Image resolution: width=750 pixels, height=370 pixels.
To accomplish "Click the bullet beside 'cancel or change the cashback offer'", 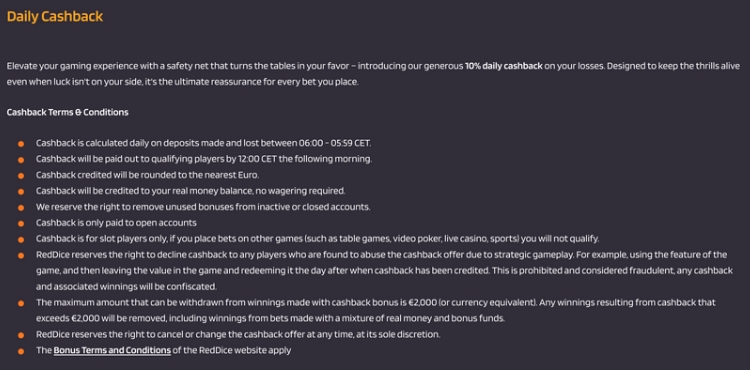I will pyautogui.click(x=21, y=335).
